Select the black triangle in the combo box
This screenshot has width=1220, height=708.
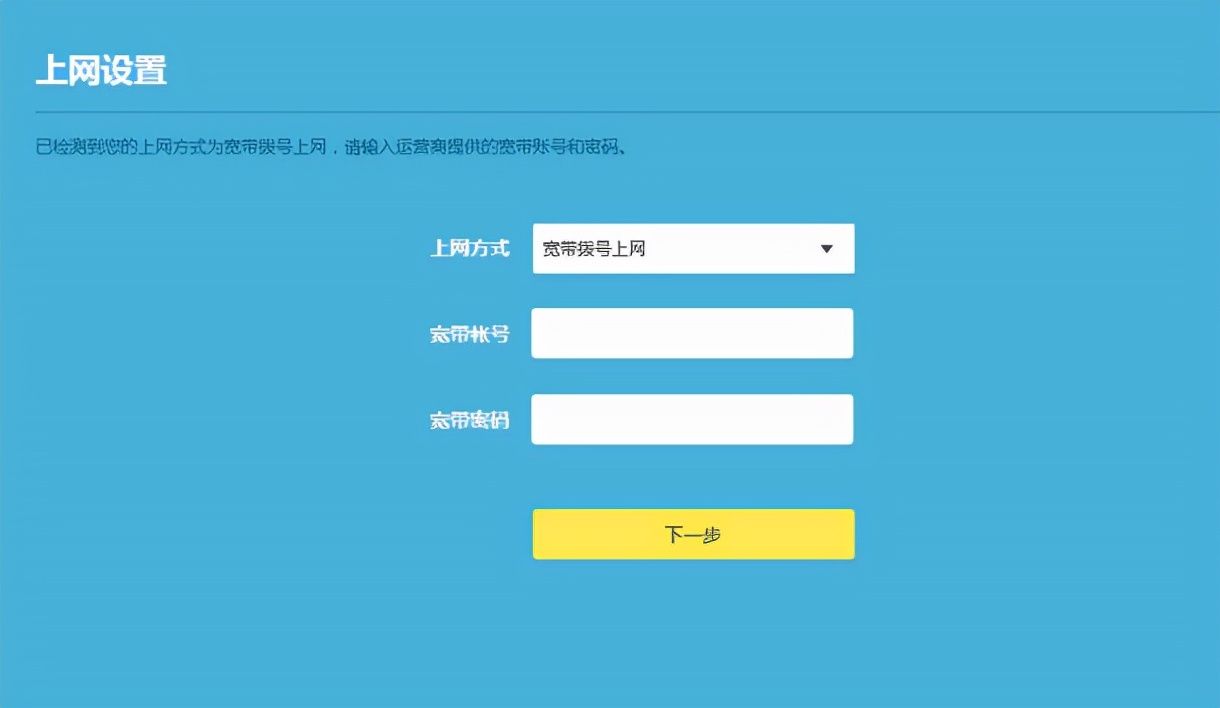pyautogui.click(x=826, y=249)
